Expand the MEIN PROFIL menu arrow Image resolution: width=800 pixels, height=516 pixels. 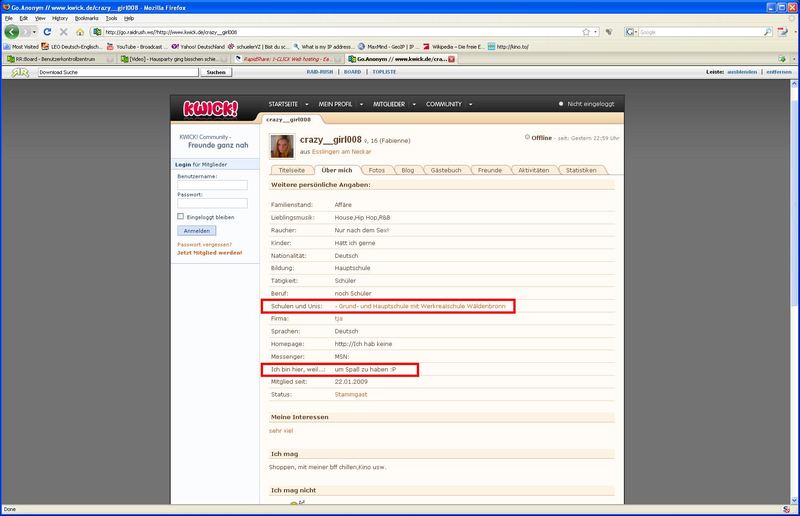[361, 104]
